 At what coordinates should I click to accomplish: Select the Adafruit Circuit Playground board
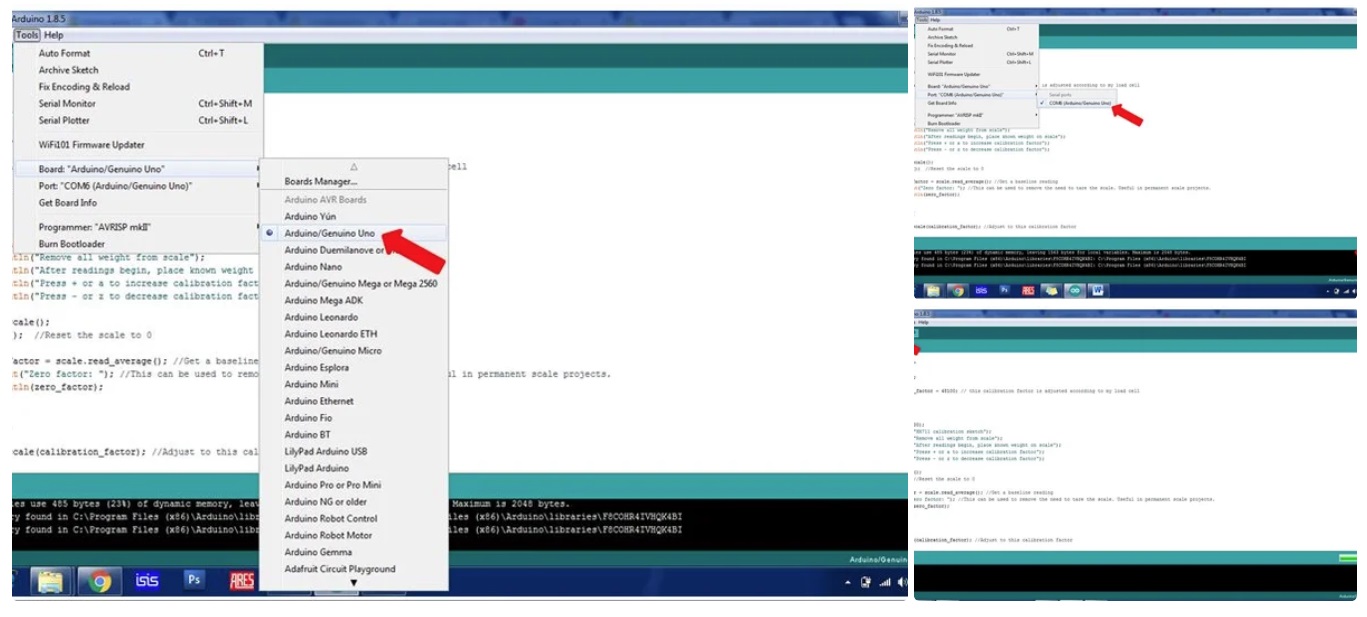click(x=354, y=569)
